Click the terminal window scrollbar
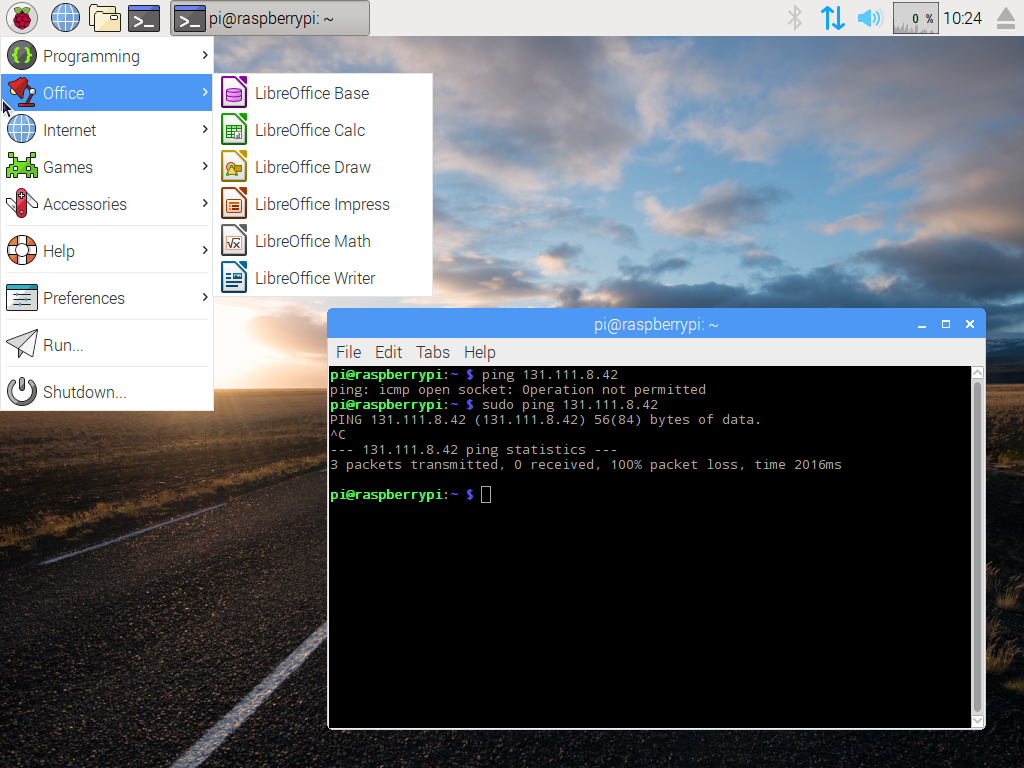1024x768 pixels. tap(977, 550)
